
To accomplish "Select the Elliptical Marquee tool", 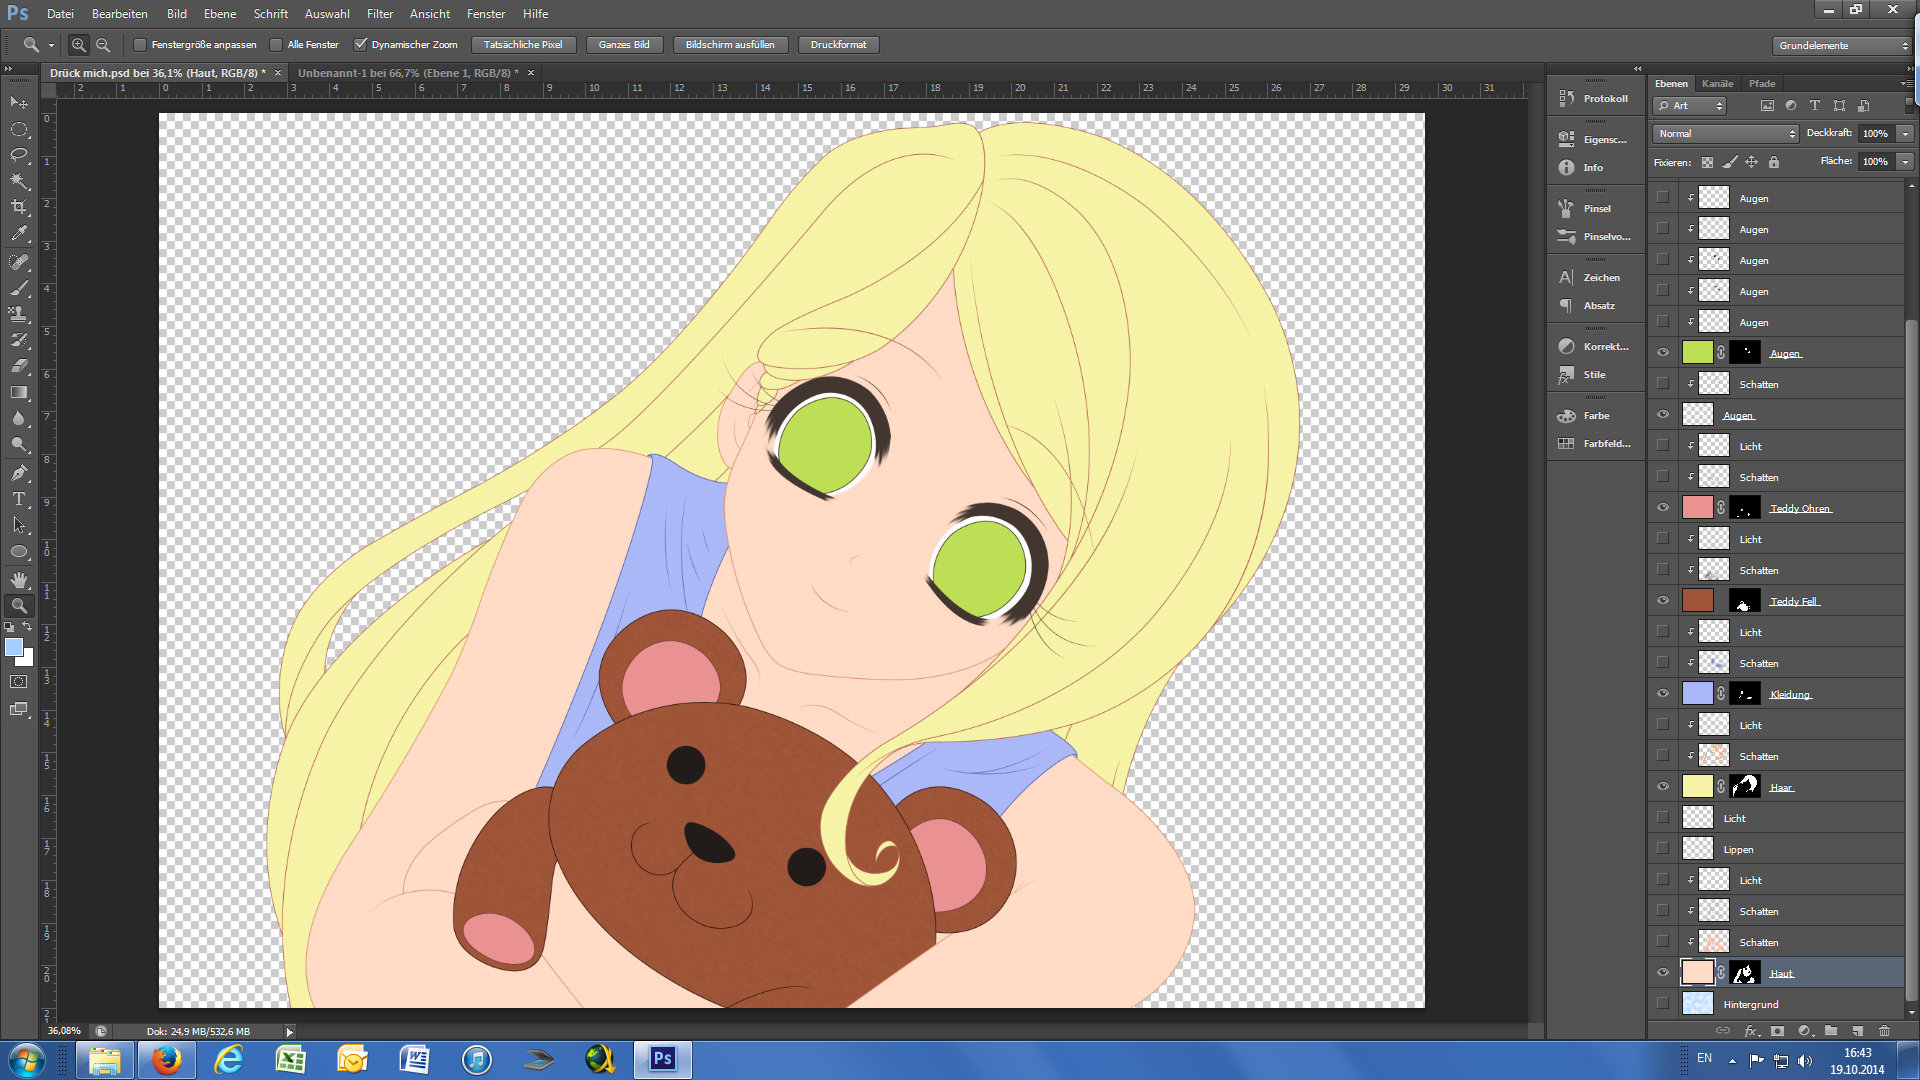I will pyautogui.click(x=19, y=129).
